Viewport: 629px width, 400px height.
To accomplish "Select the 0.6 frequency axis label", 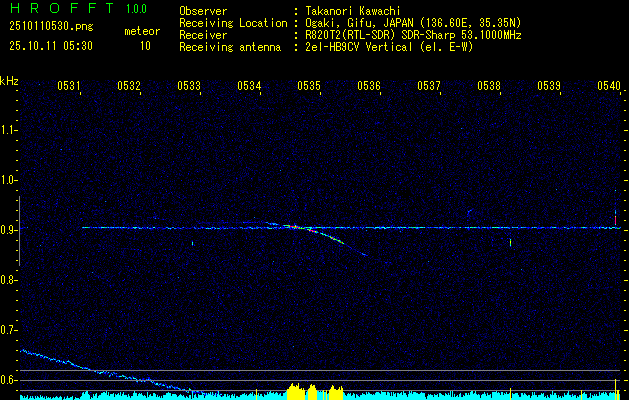I will pos(10,379).
